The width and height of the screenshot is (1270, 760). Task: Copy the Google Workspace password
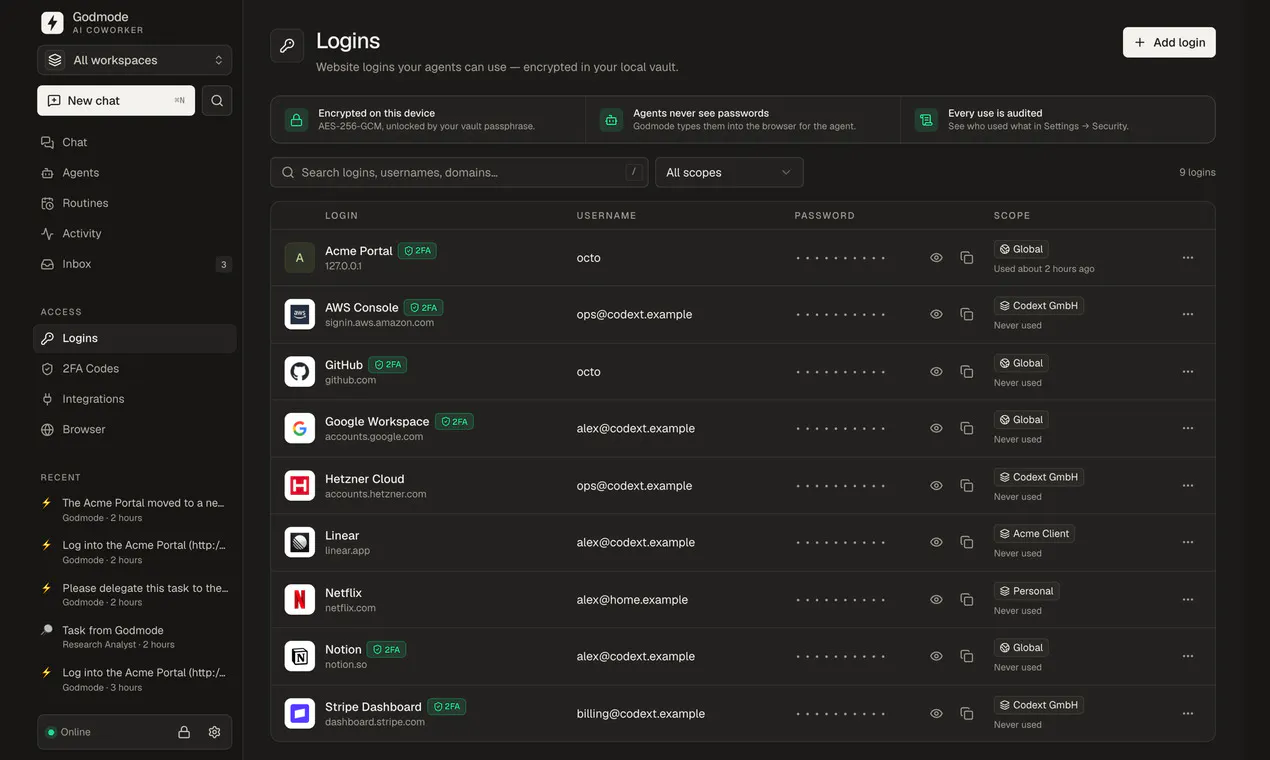967,428
